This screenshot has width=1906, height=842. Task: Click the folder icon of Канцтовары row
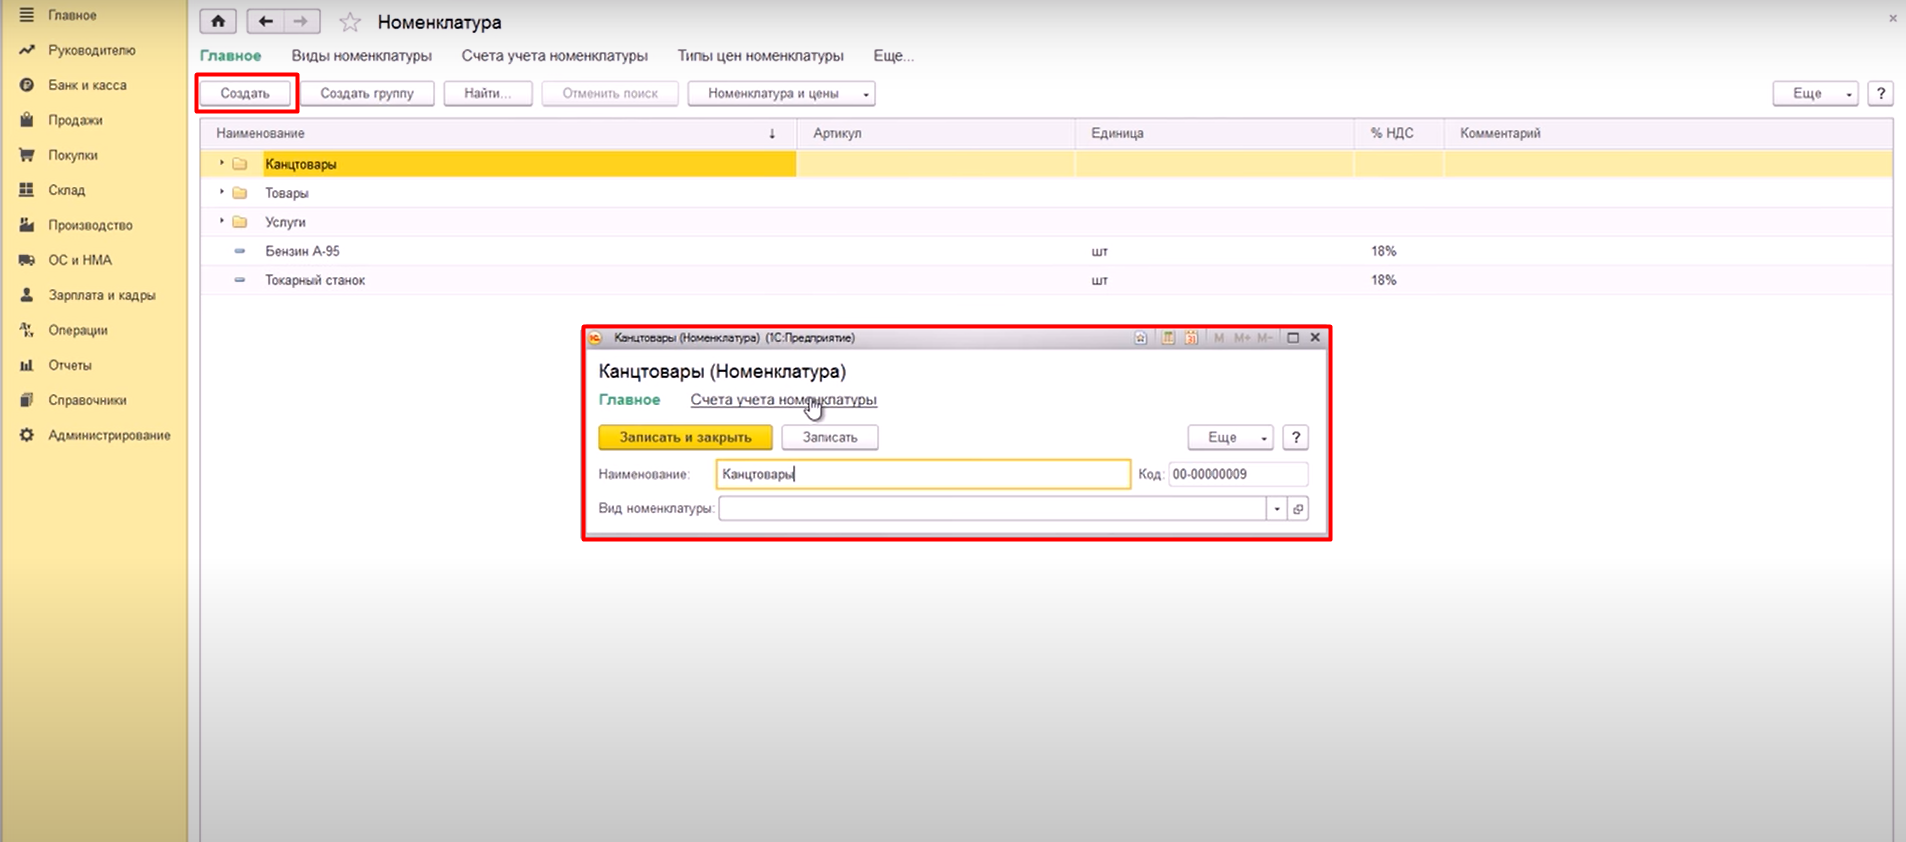coord(240,164)
